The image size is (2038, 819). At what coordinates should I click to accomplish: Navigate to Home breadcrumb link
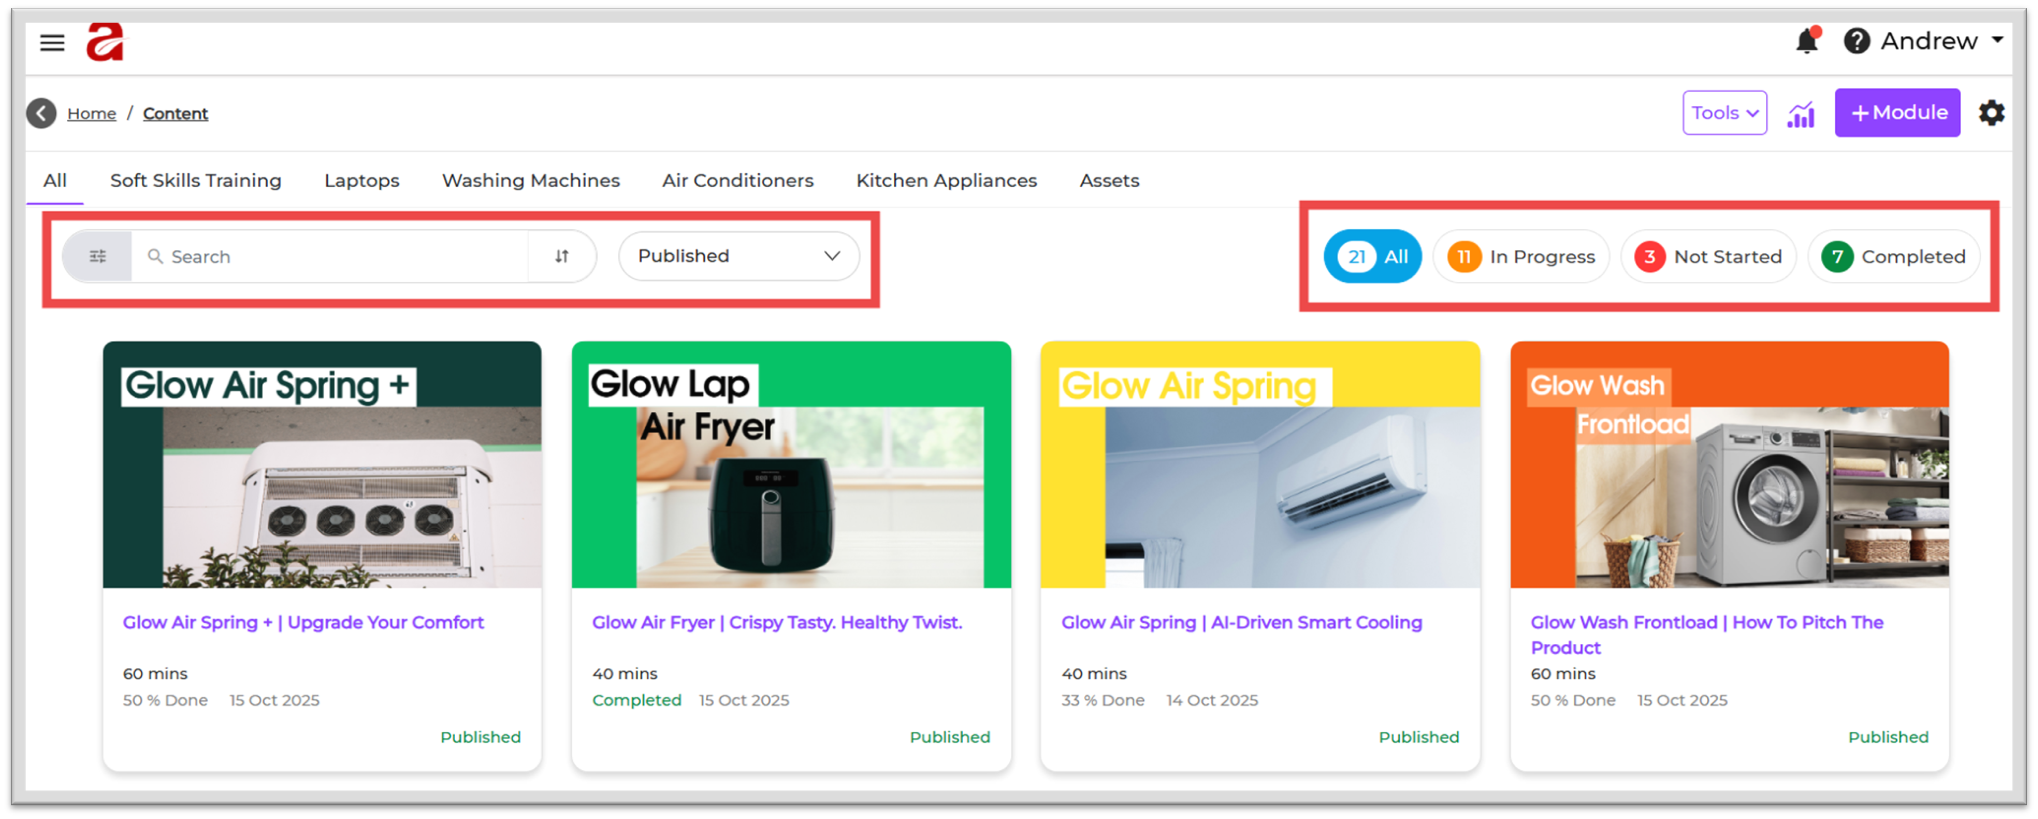click(x=91, y=114)
